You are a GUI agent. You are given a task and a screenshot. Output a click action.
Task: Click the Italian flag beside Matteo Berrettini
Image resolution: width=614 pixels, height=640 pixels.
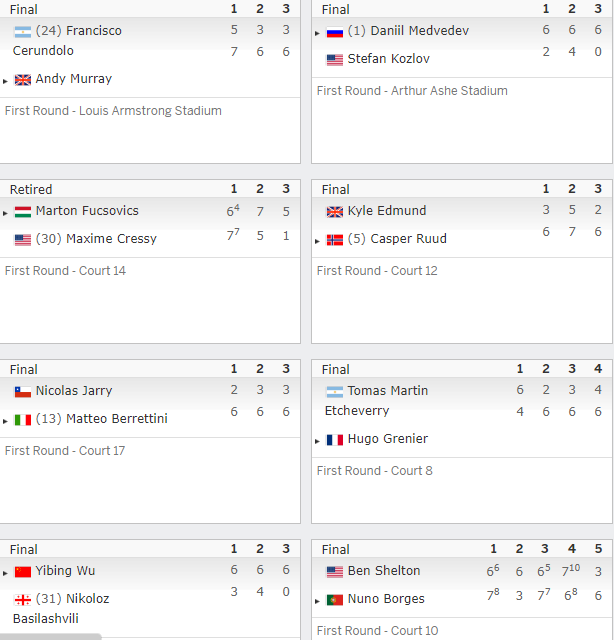click(22, 420)
